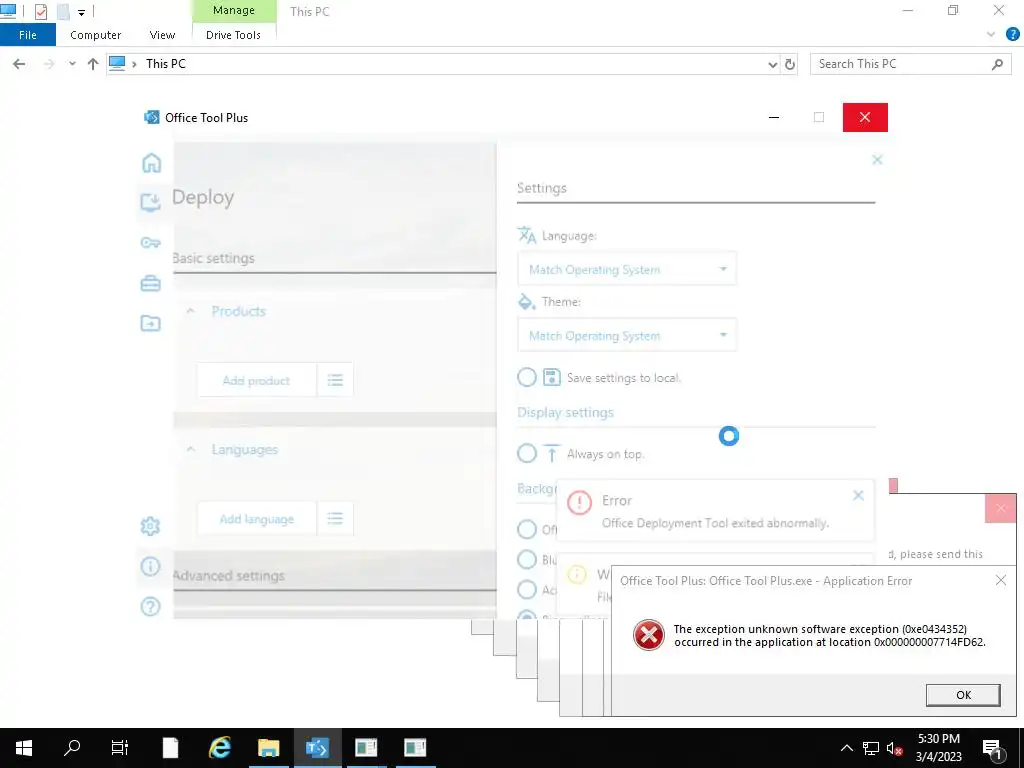Image resolution: width=1024 pixels, height=768 pixels.
Task: Open address bar history dropdown arrow
Action: 773,65
